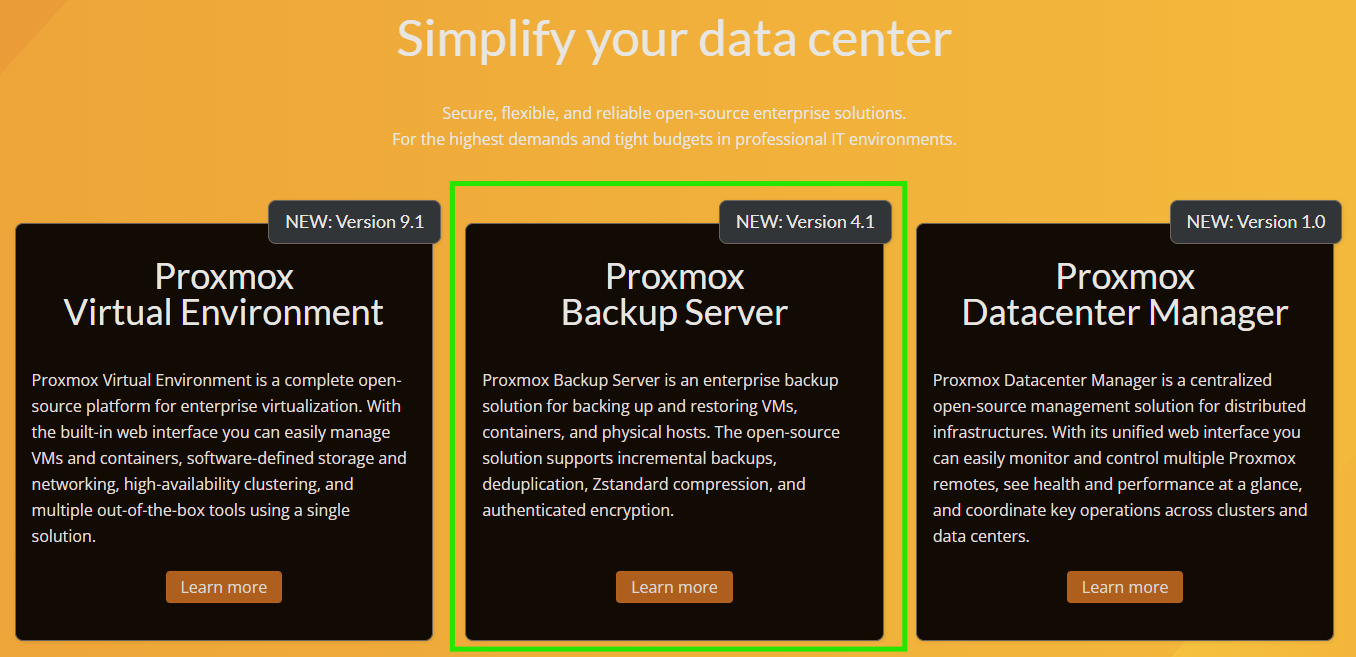Click the line about highest demands and tight budgets
Image resolution: width=1356 pixels, height=657 pixels.
point(674,139)
